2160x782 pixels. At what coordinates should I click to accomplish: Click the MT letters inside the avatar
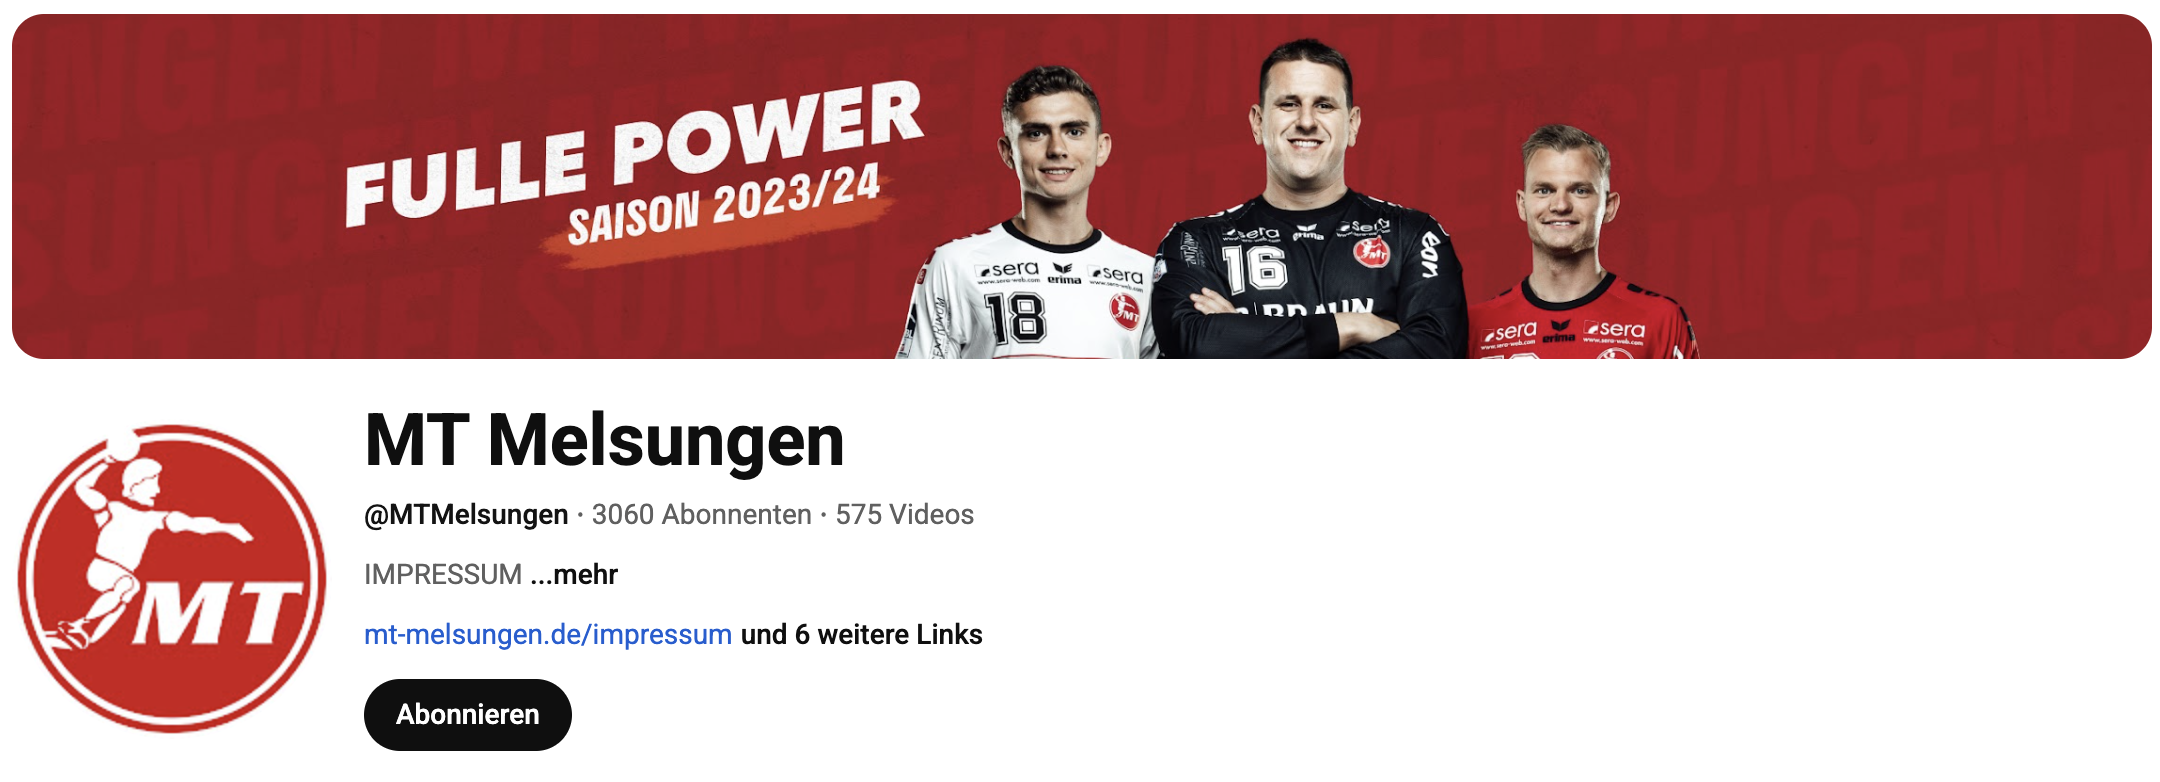coord(217,614)
